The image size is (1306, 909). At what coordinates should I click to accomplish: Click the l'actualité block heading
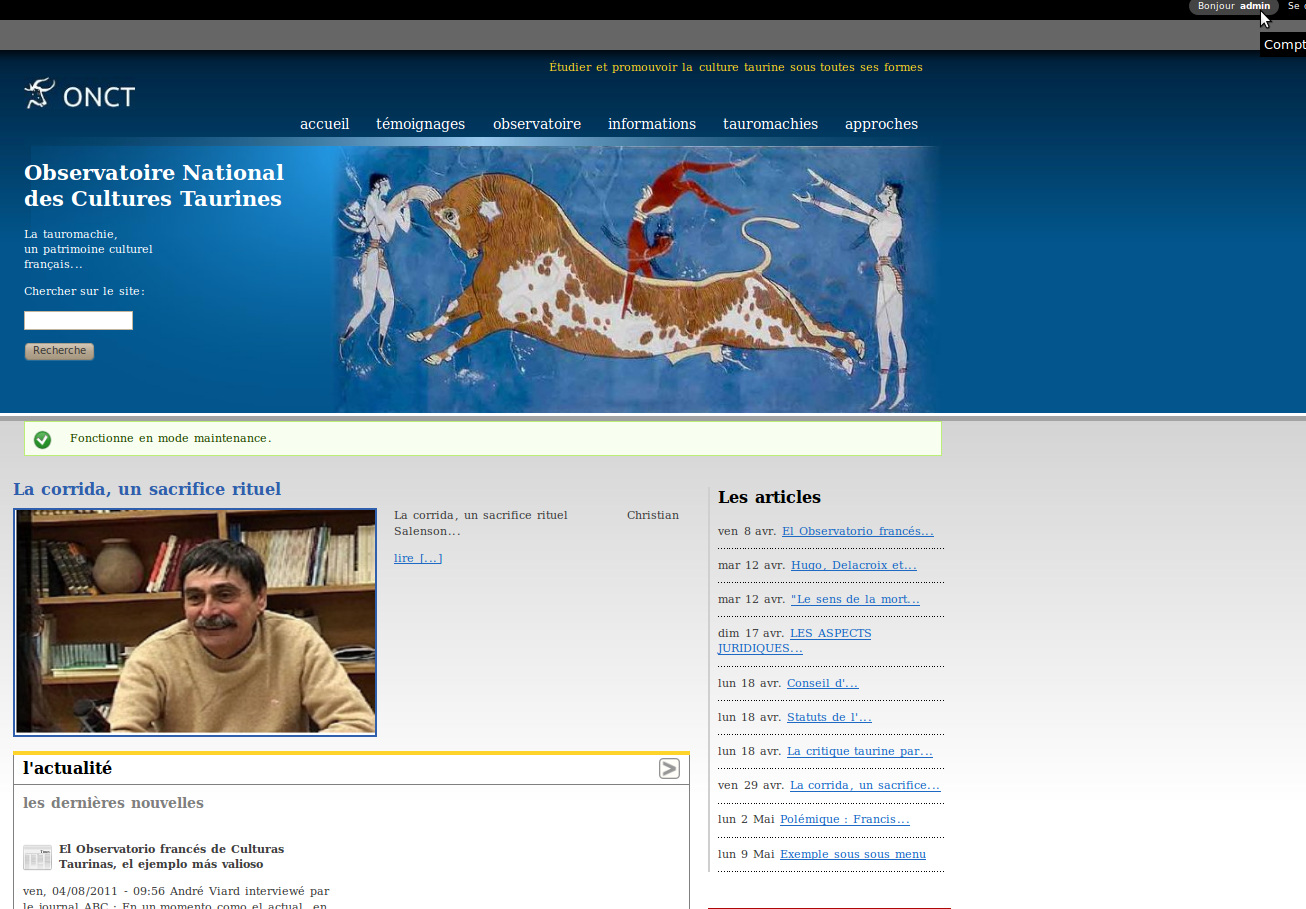click(67, 768)
